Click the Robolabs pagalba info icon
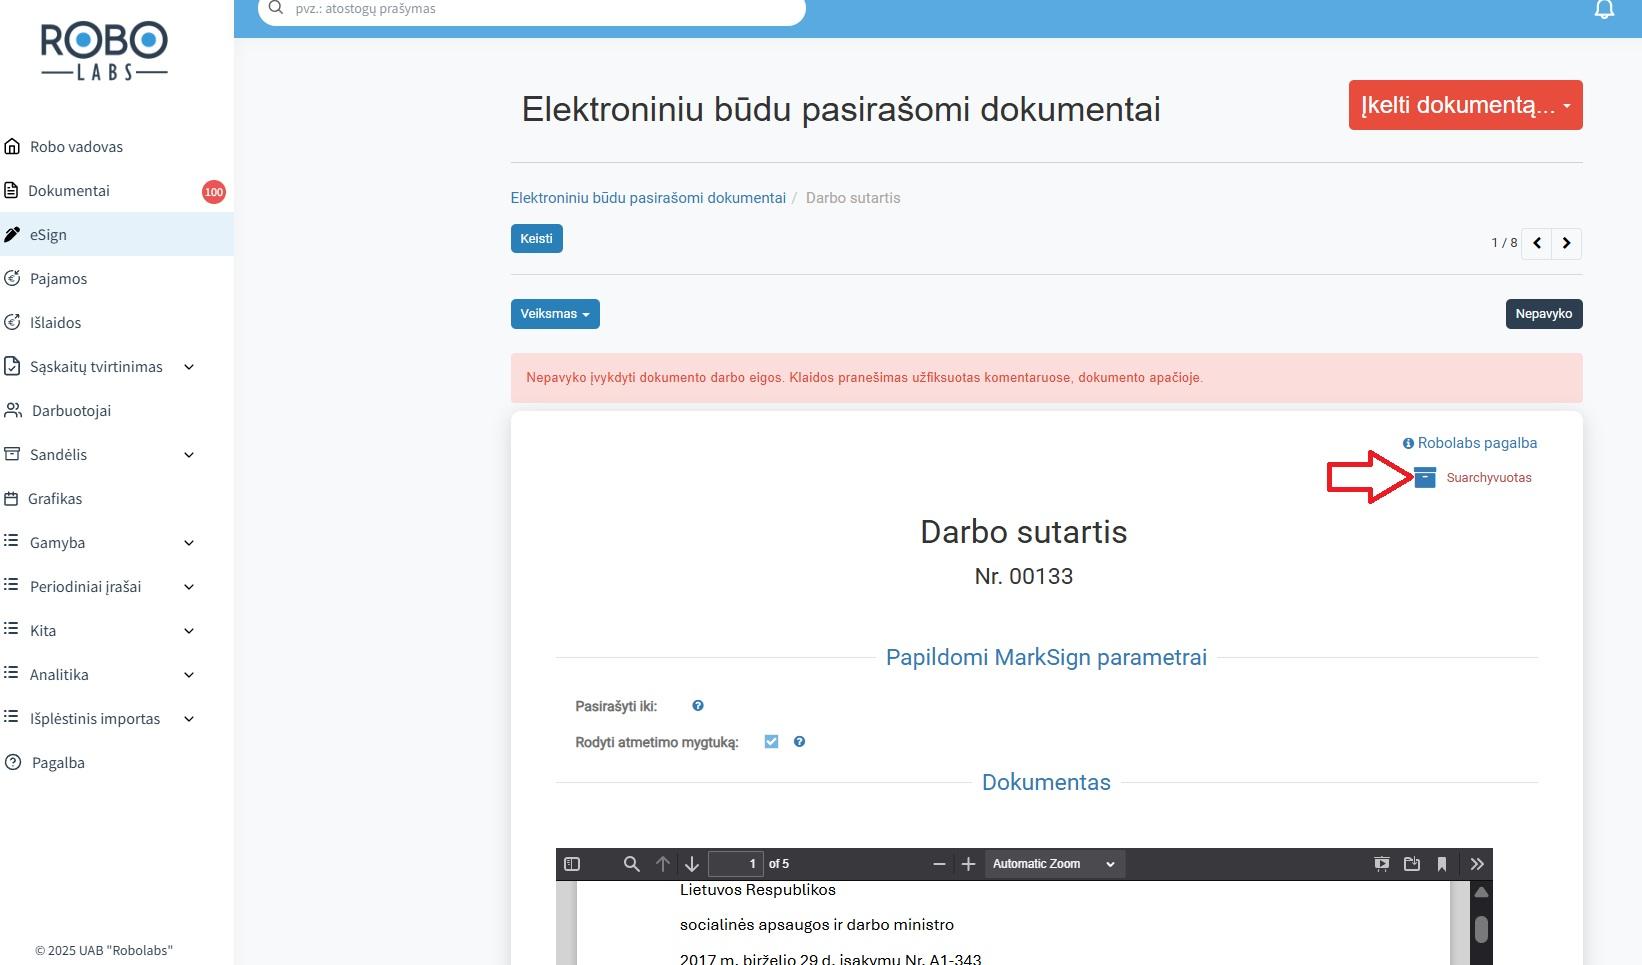The width and height of the screenshot is (1642, 965). point(1408,443)
